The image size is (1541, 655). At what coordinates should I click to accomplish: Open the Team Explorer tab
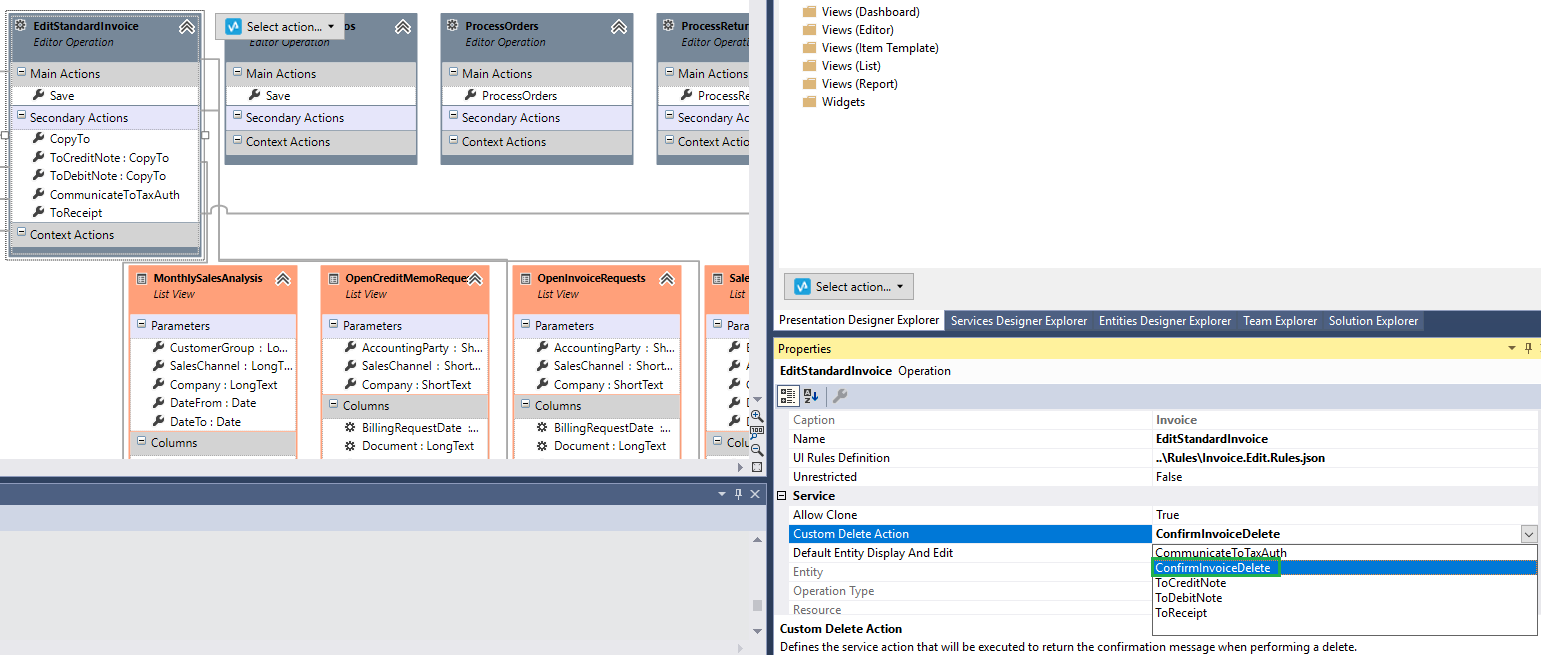tap(1280, 321)
